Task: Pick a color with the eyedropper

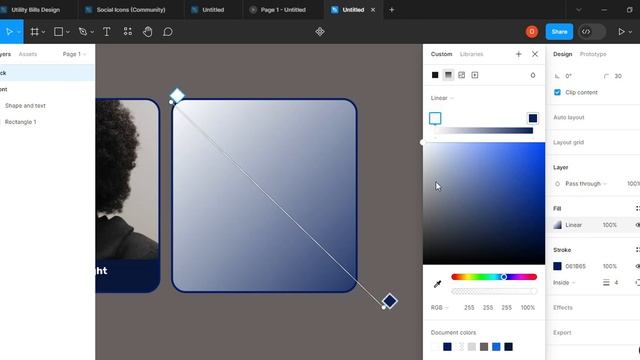Action: click(438, 284)
